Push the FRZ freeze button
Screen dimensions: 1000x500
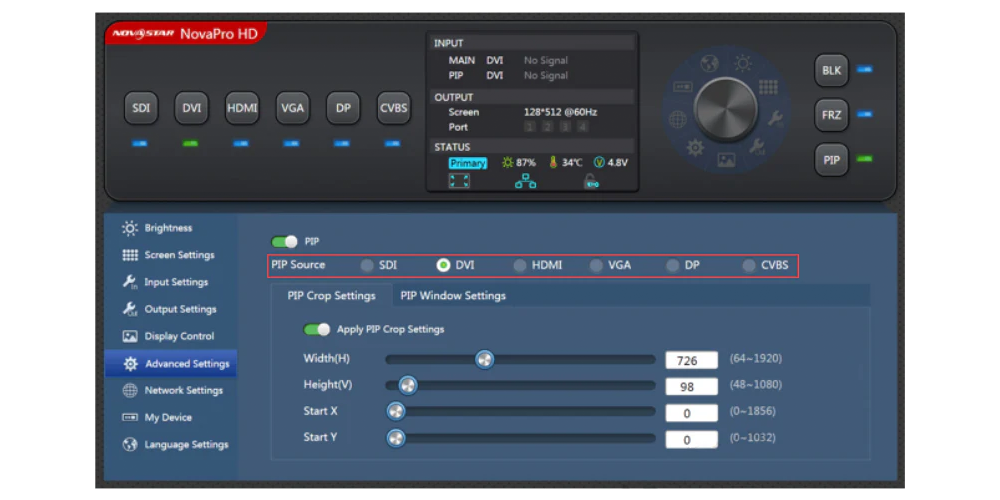[831, 115]
